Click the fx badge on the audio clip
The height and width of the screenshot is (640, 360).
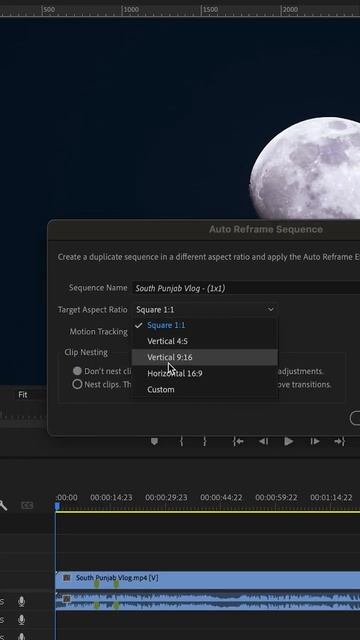67,599
